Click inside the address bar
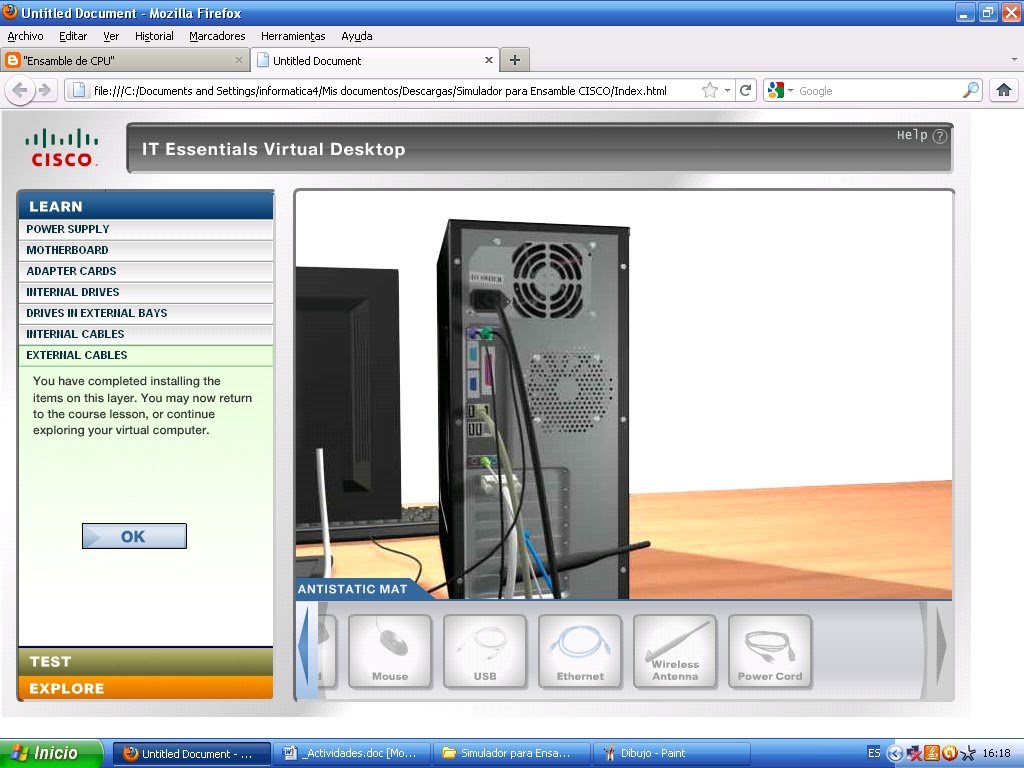 click(x=400, y=90)
